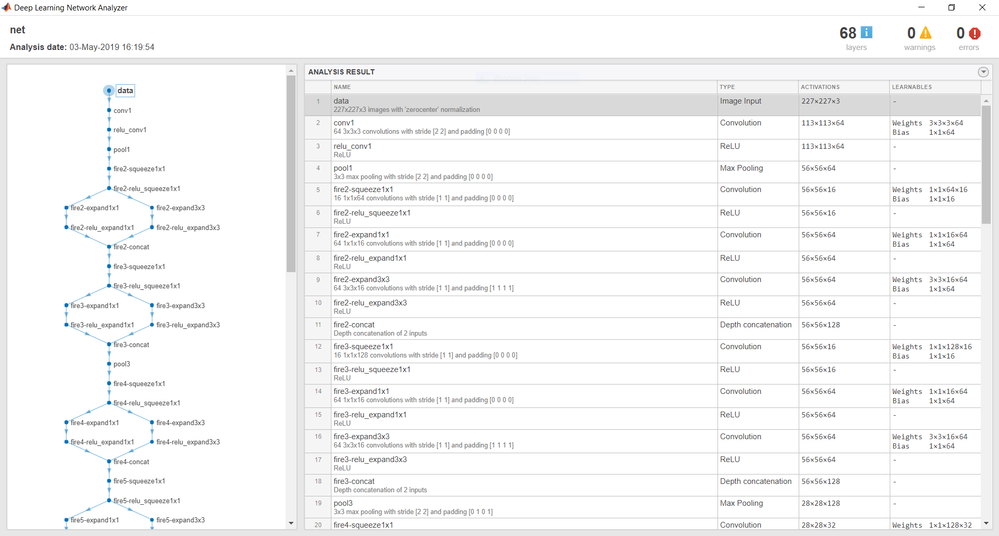Image resolution: width=999 pixels, height=536 pixels.
Task: Select table row 1 data
Action: (x=643, y=105)
